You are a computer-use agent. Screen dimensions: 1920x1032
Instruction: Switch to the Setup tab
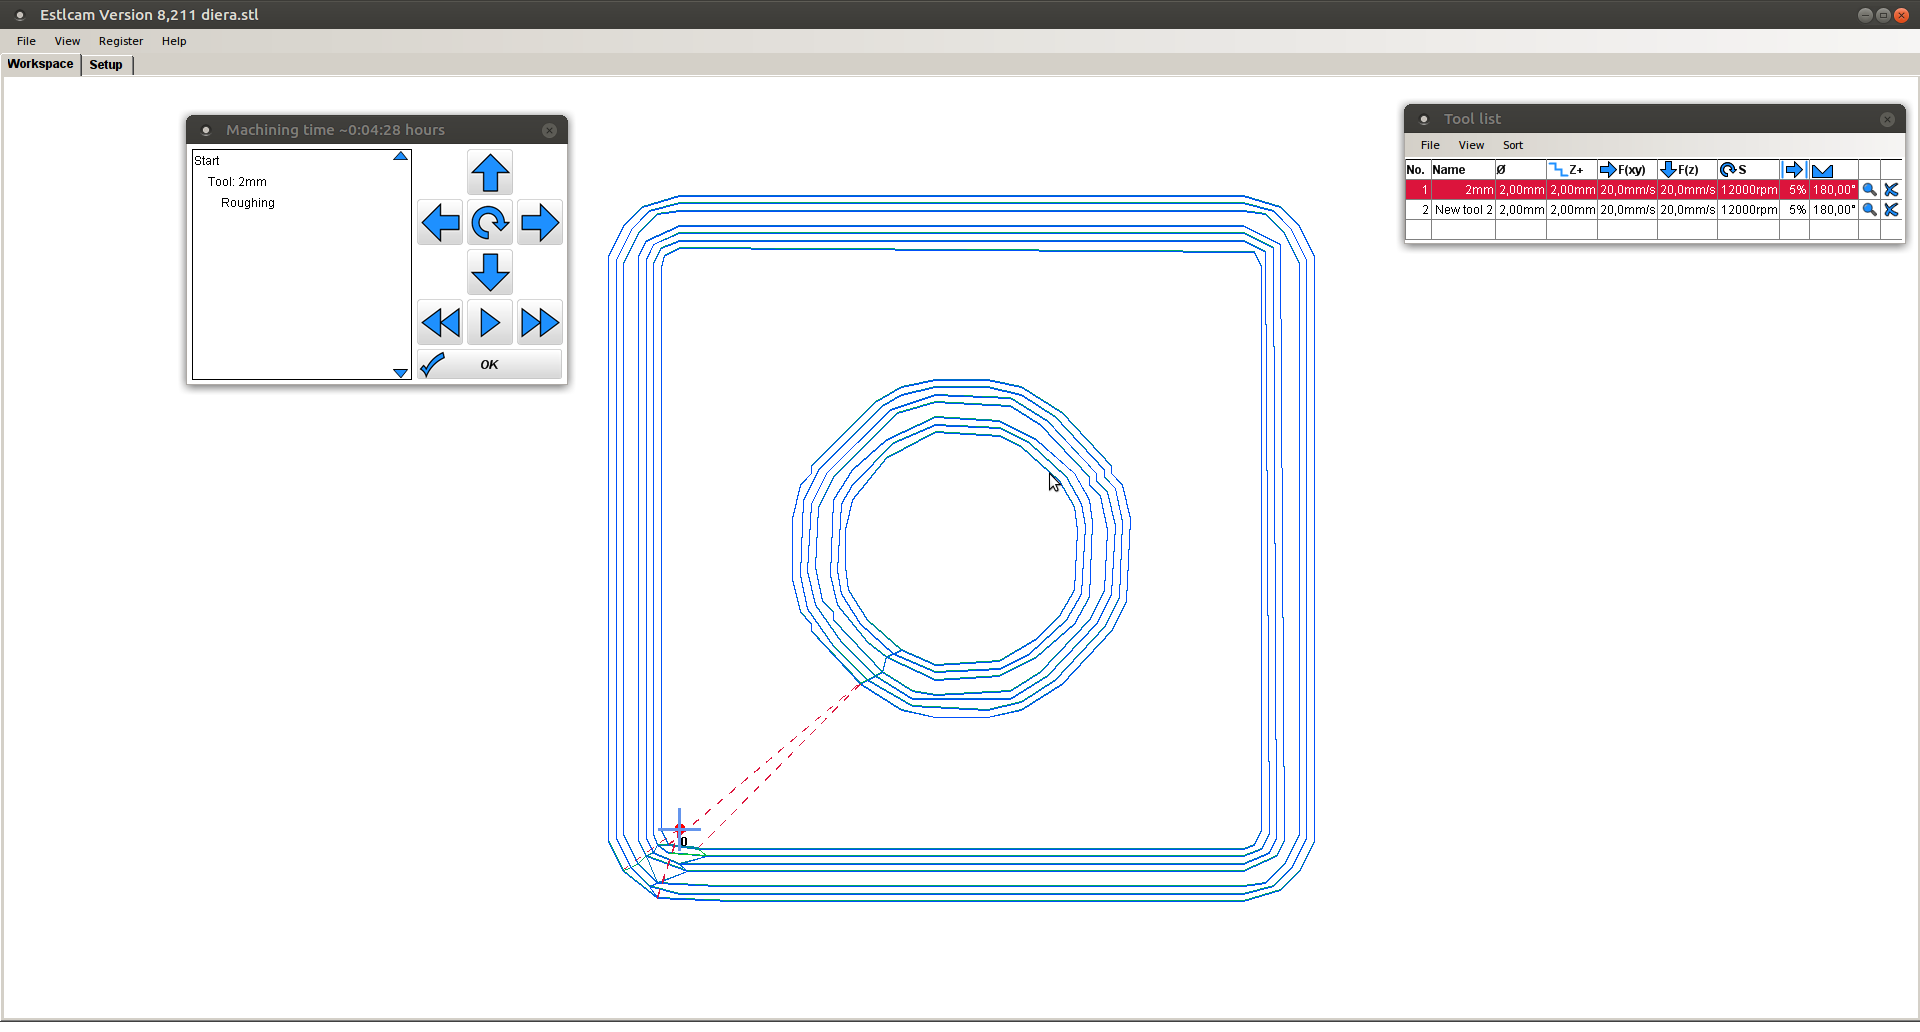coord(106,65)
